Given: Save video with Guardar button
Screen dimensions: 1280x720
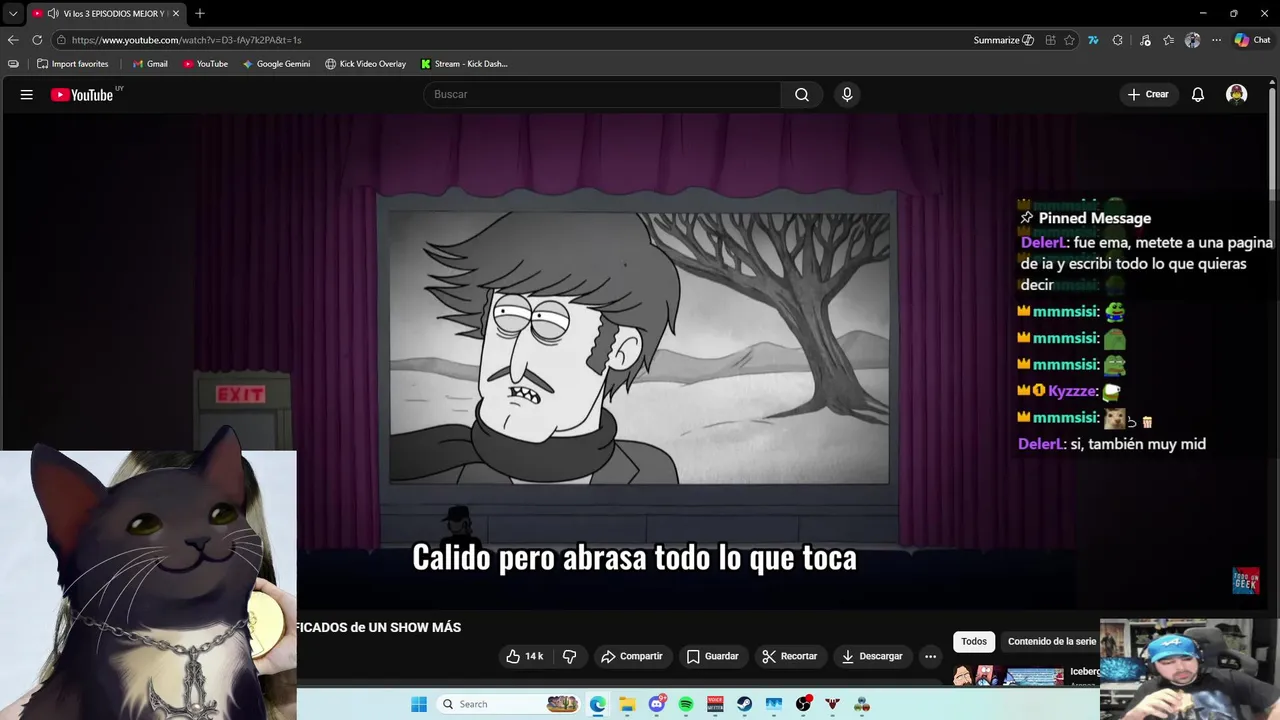Looking at the screenshot, I should tap(712, 656).
